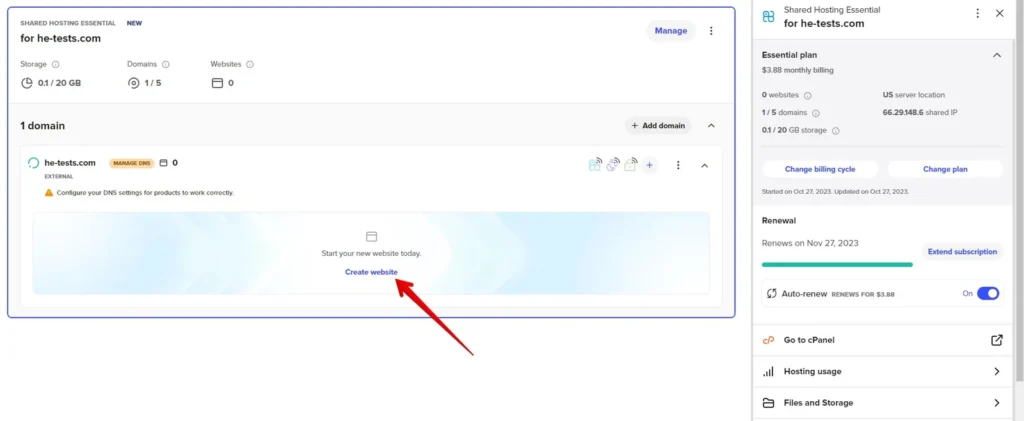Click the cPanel logo icon
Image resolution: width=1024 pixels, height=421 pixels.
click(x=769, y=340)
